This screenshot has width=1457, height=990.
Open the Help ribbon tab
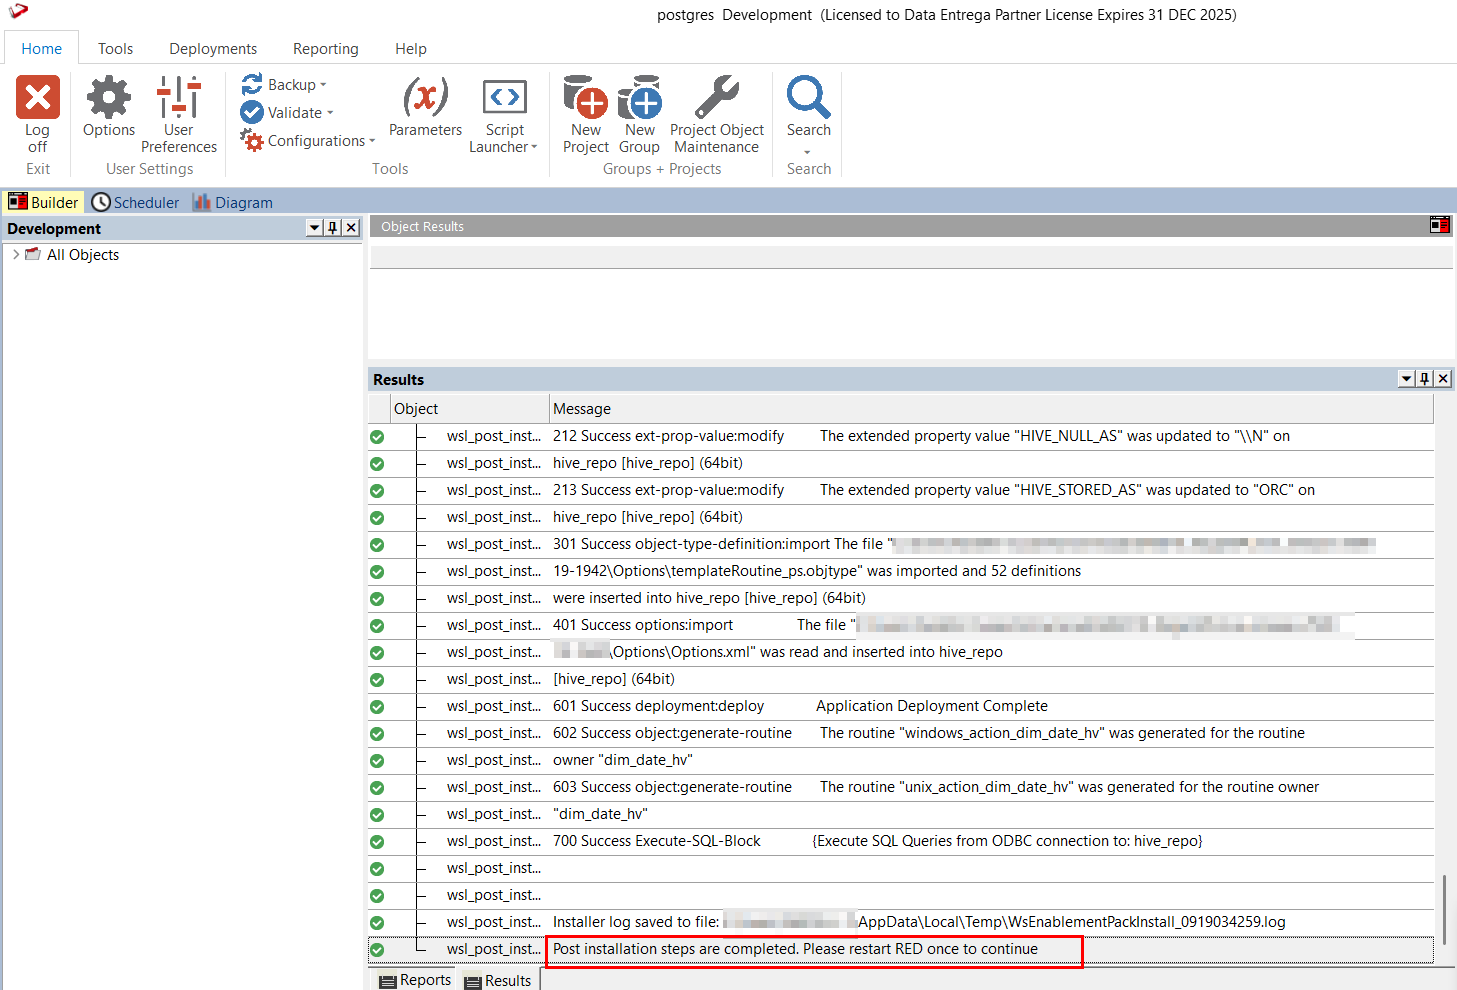click(x=411, y=48)
